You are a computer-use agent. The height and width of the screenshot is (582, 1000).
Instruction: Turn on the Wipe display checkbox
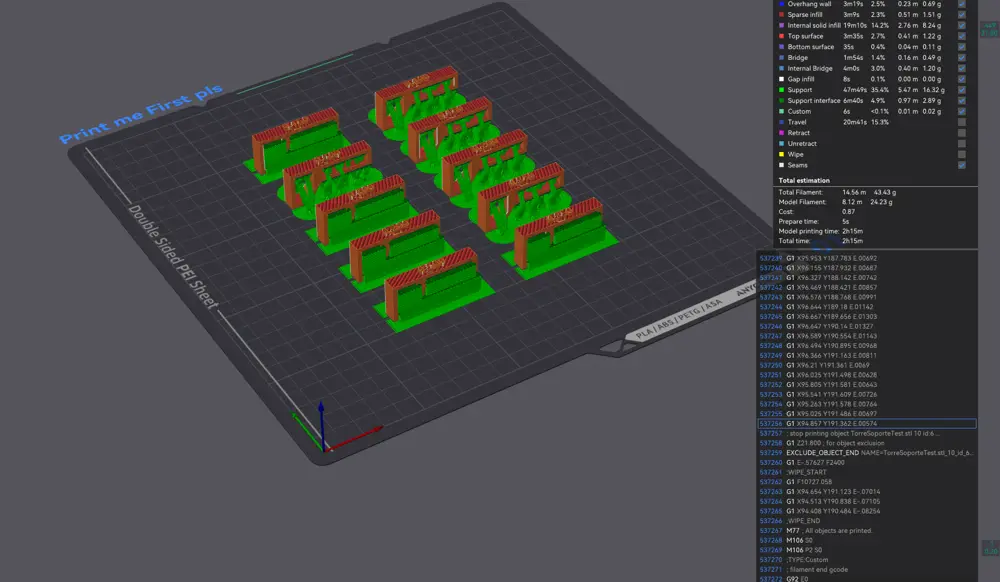(x=961, y=154)
